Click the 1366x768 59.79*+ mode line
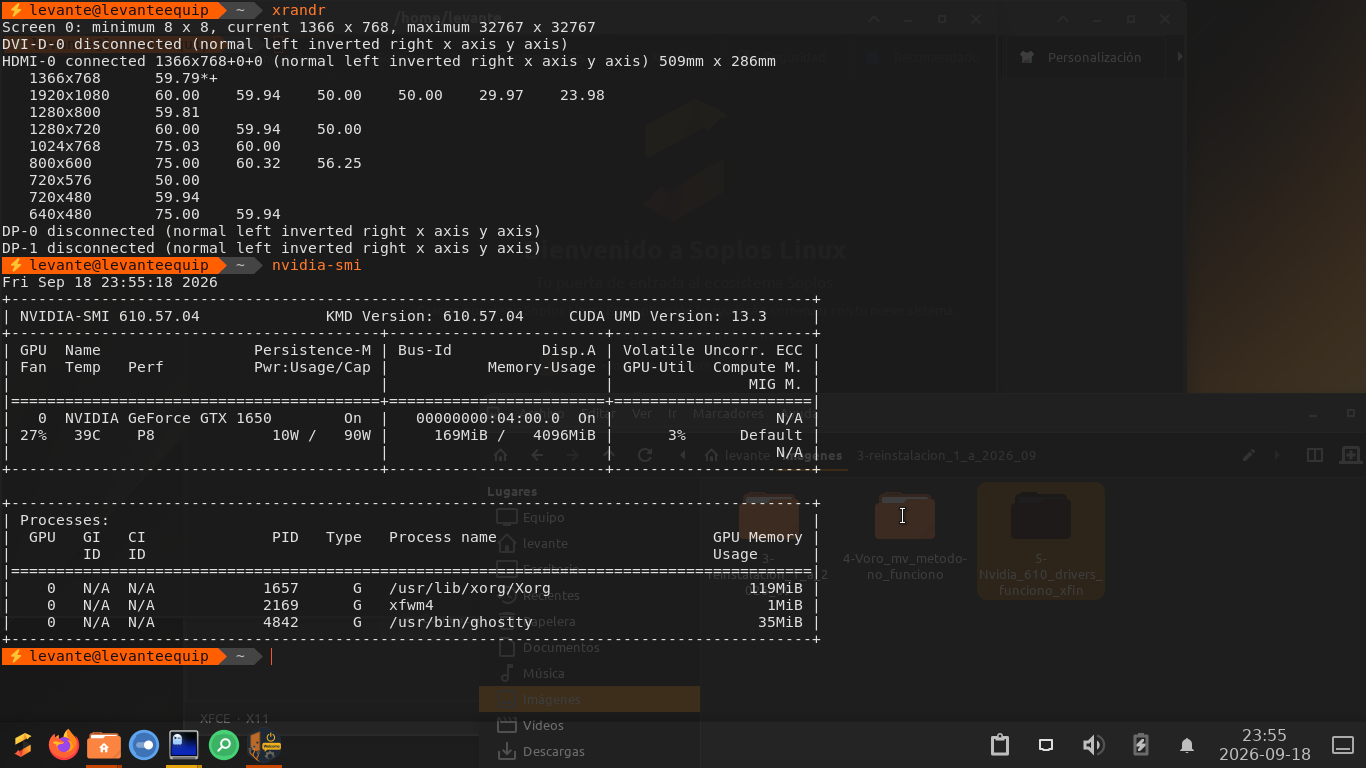The width and height of the screenshot is (1366, 768). (123, 78)
